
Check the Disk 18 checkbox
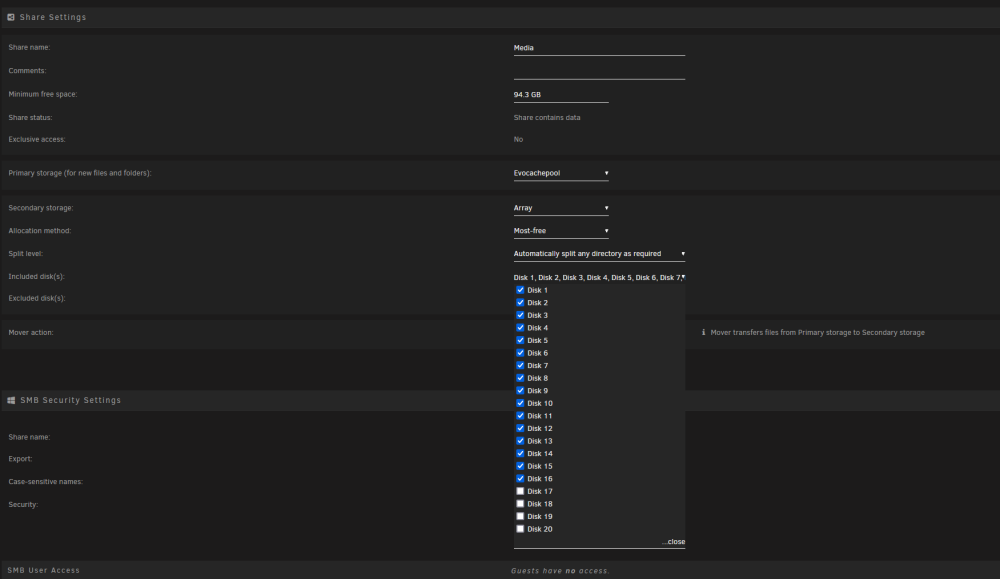click(520, 504)
